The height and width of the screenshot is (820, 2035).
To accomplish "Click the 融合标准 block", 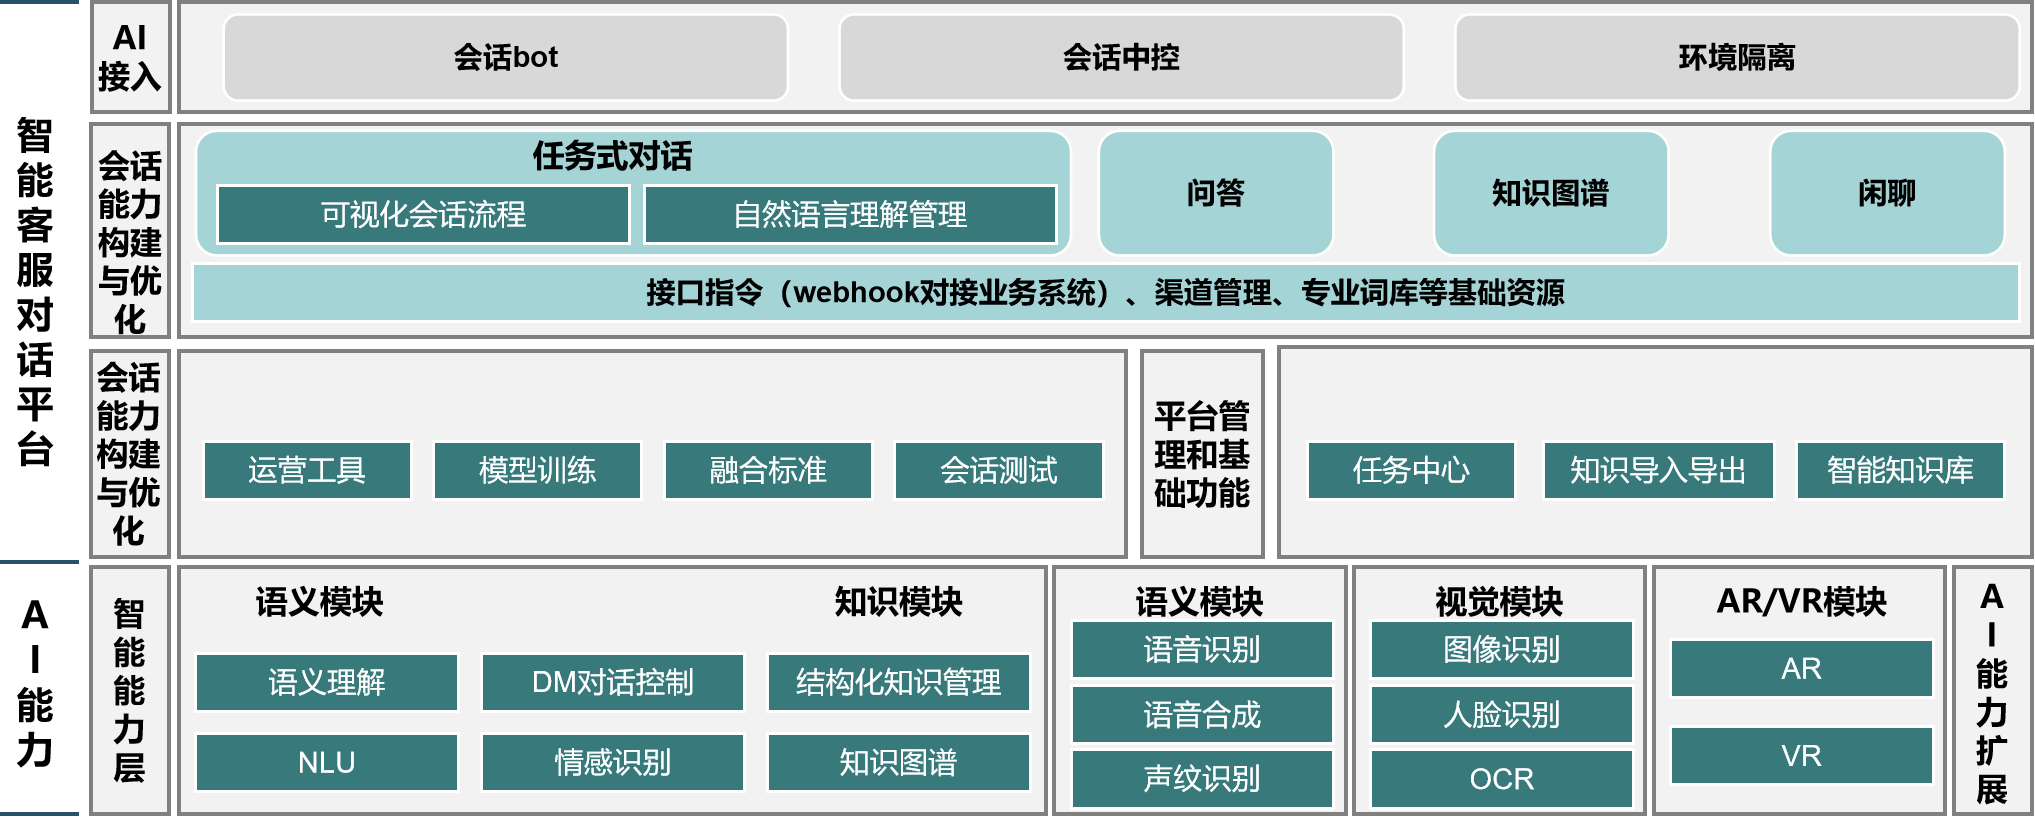I will point(768,470).
